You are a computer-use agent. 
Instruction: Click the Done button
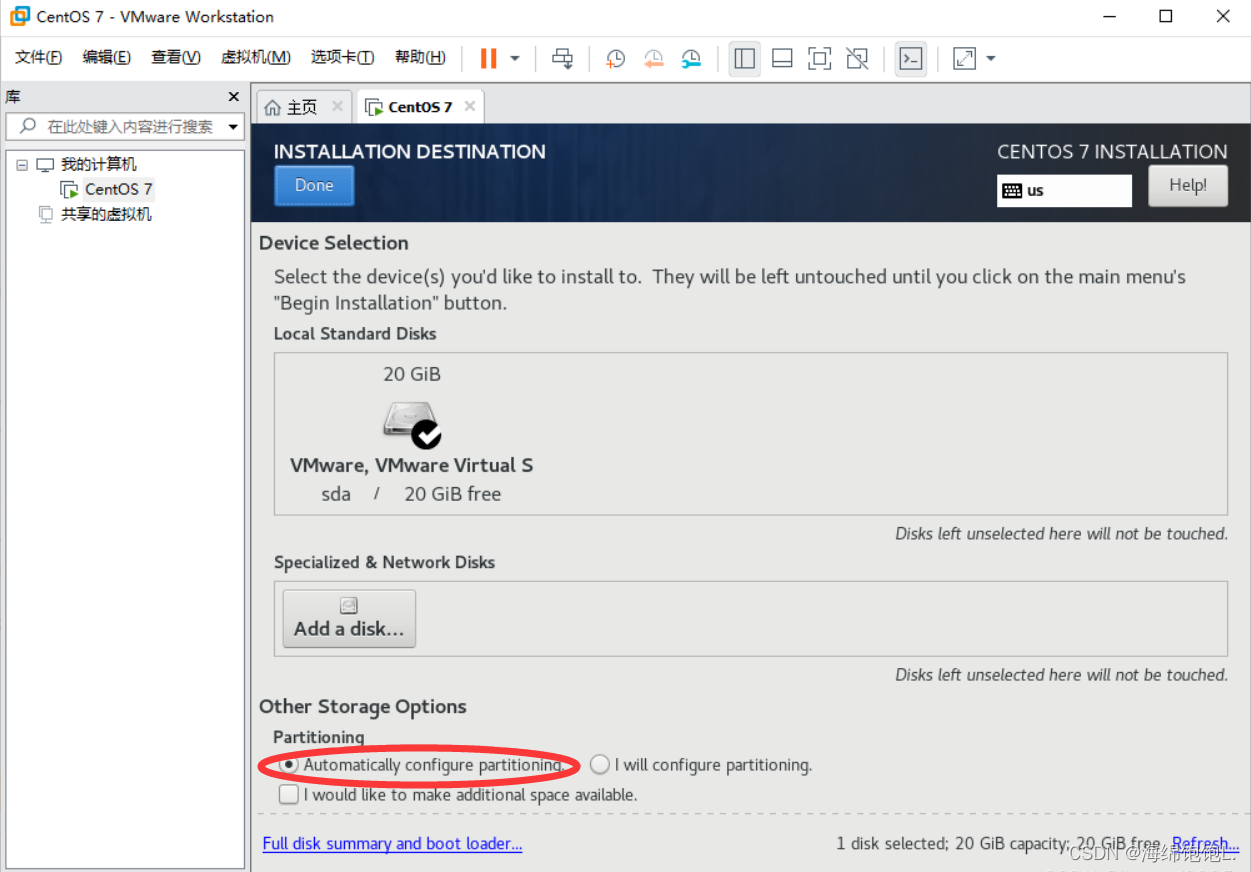314,185
